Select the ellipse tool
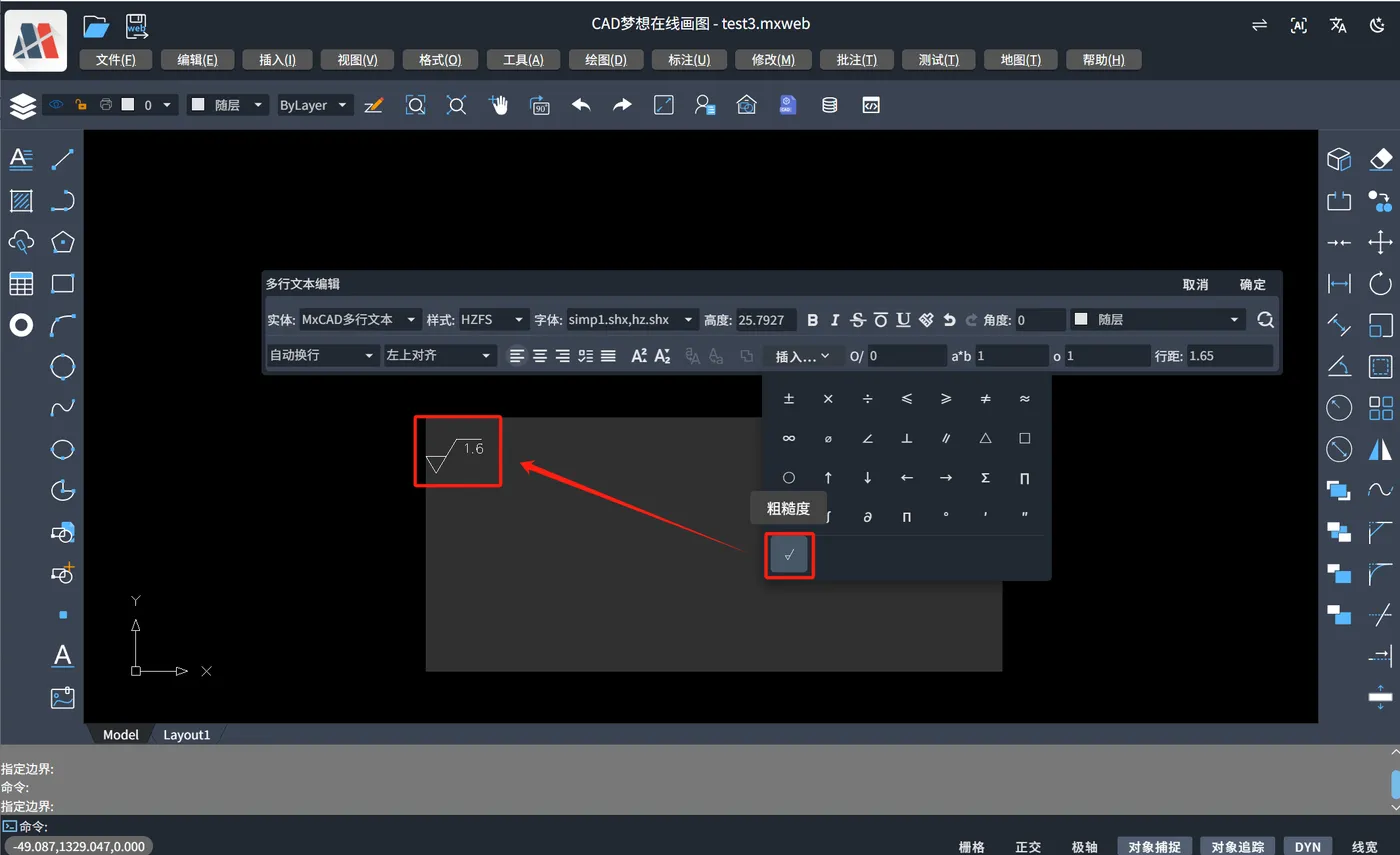 (63, 449)
